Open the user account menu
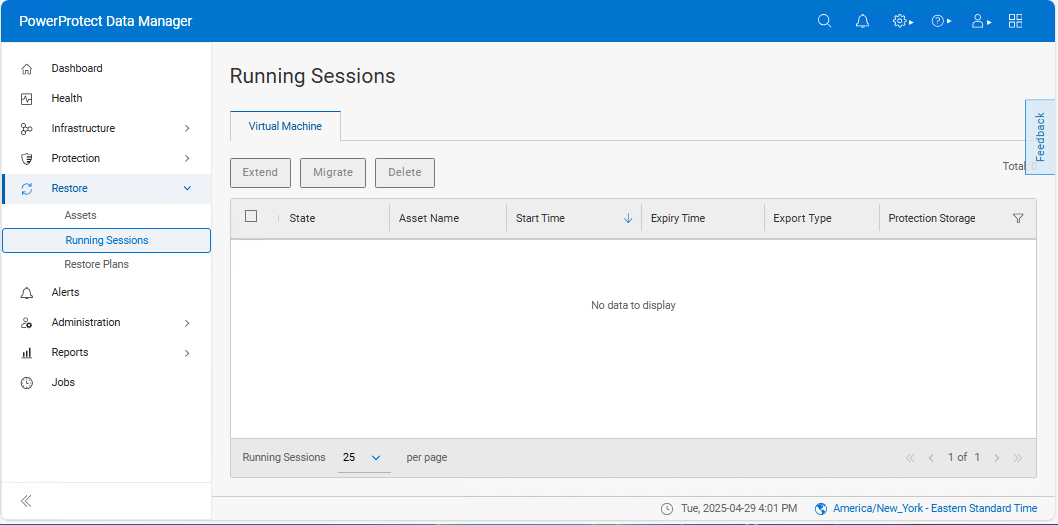This screenshot has height=525, width=1058. pos(980,21)
